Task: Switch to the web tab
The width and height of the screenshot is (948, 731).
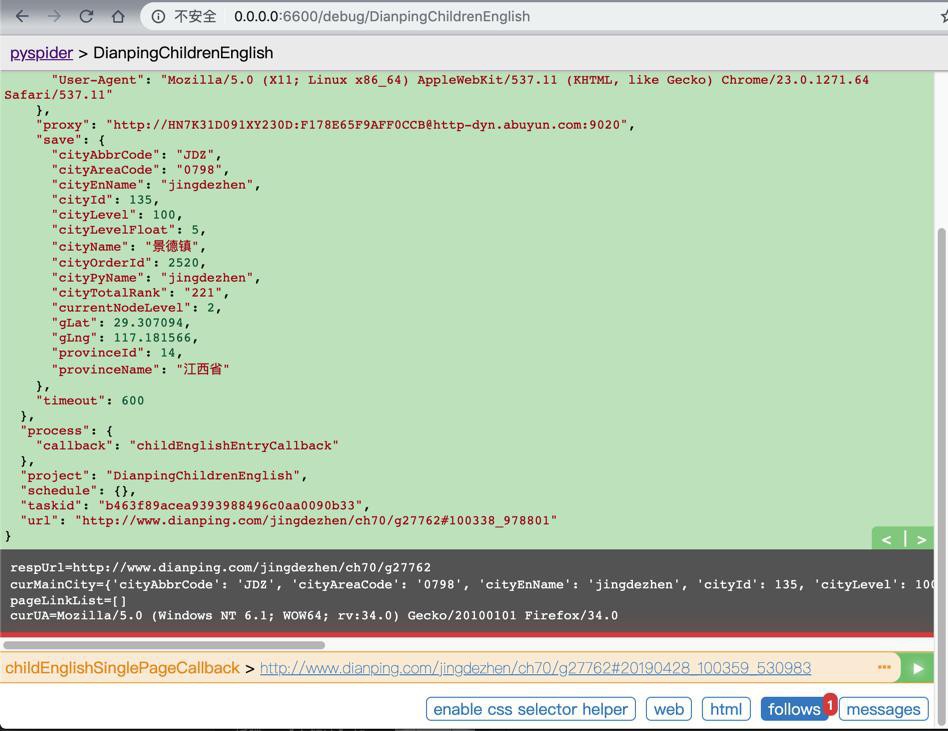Action: click(669, 709)
